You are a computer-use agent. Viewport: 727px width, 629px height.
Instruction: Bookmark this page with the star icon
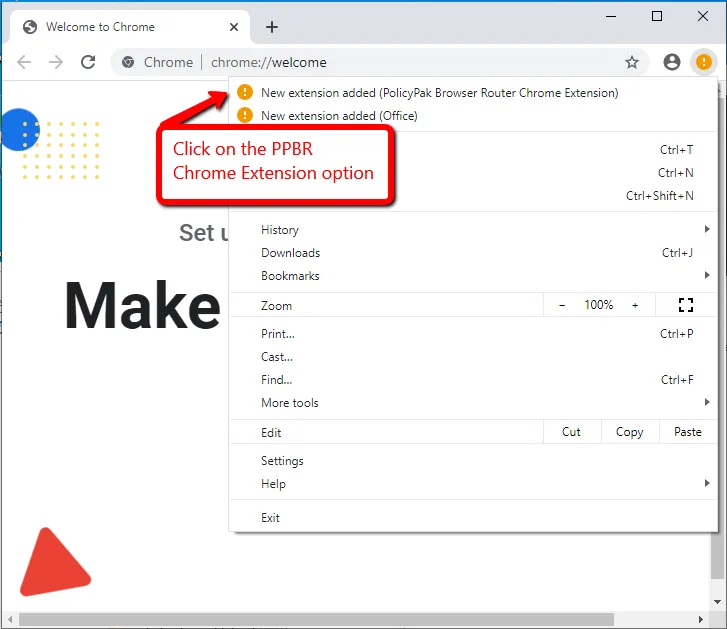pos(632,62)
